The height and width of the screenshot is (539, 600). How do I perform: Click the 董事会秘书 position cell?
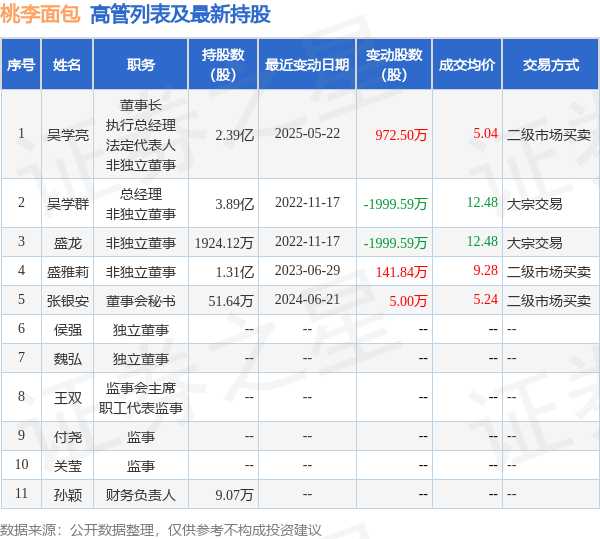point(141,301)
